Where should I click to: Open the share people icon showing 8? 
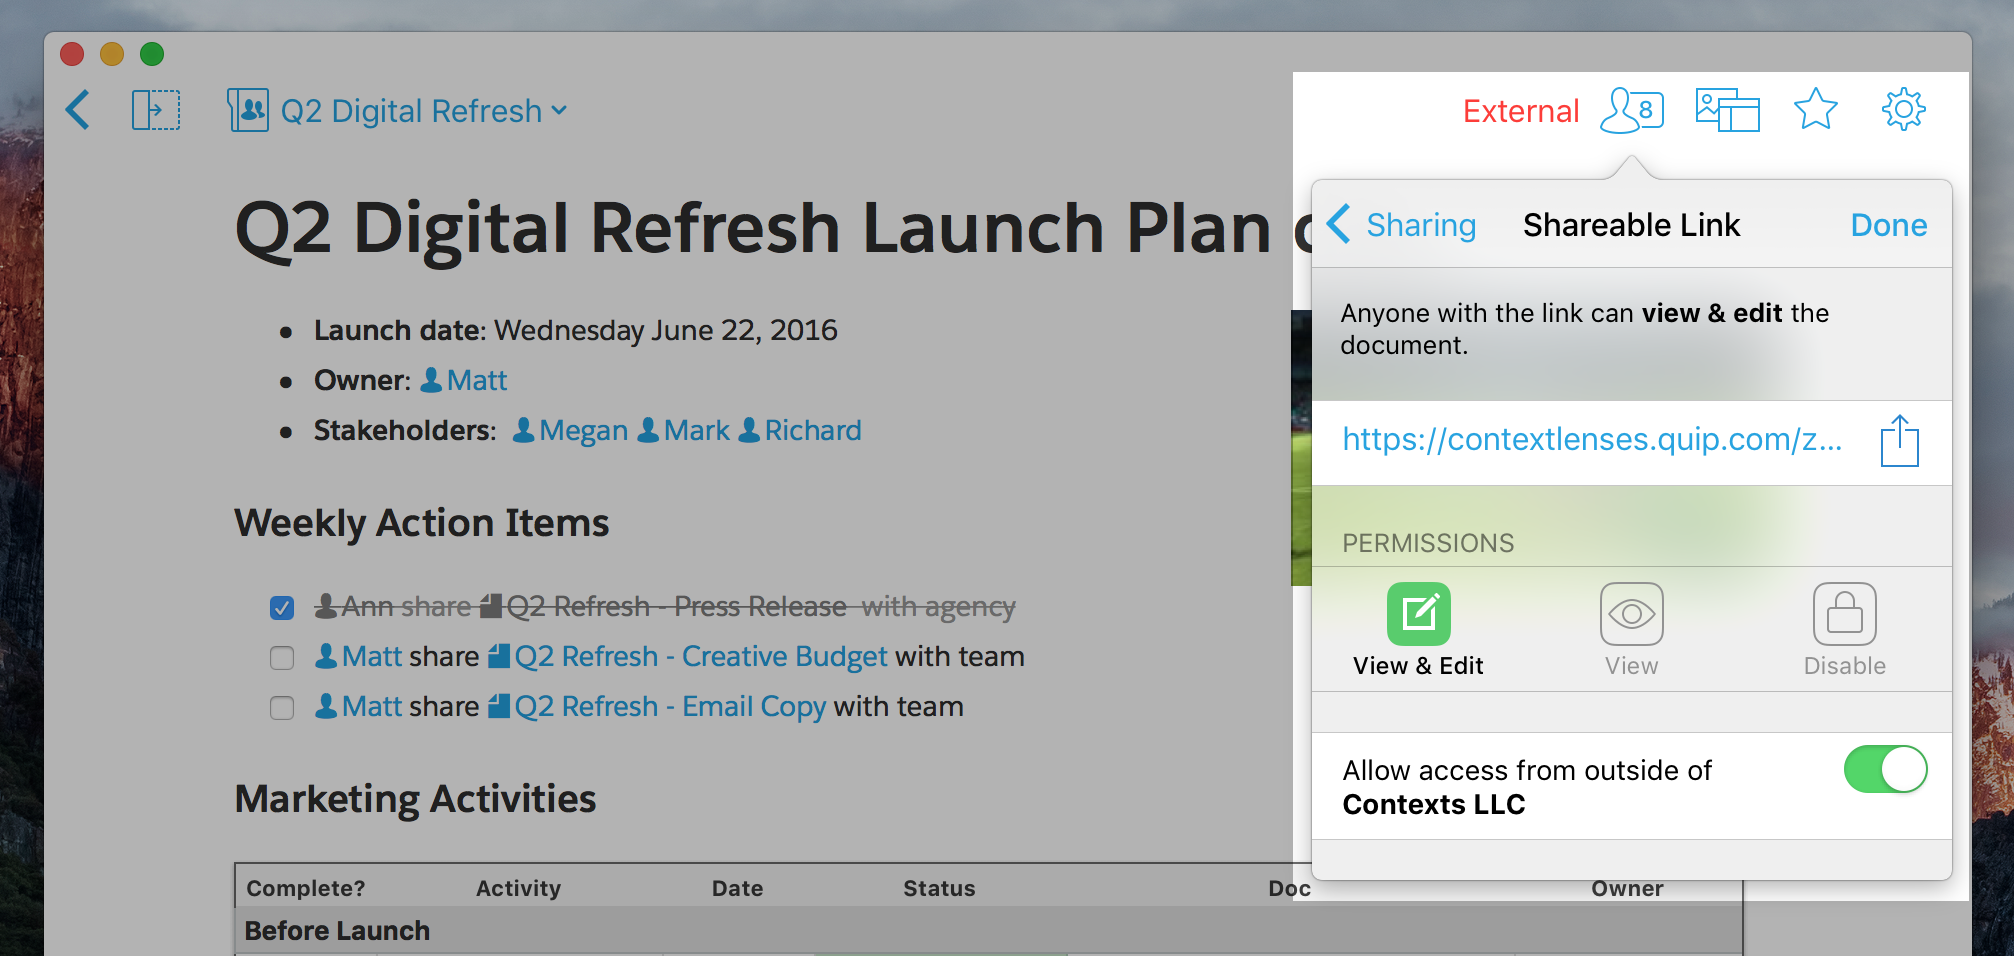pyautogui.click(x=1632, y=110)
